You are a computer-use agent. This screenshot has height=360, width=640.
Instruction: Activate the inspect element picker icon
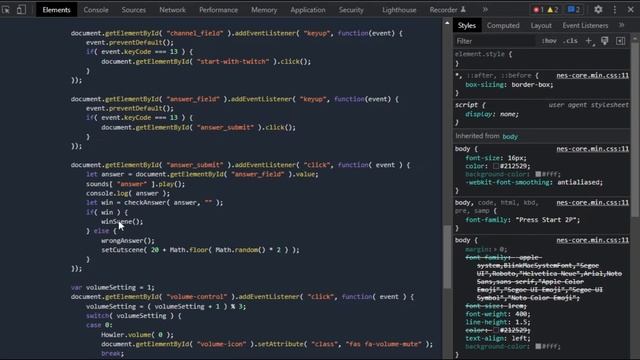pyautogui.click(x=6, y=9)
